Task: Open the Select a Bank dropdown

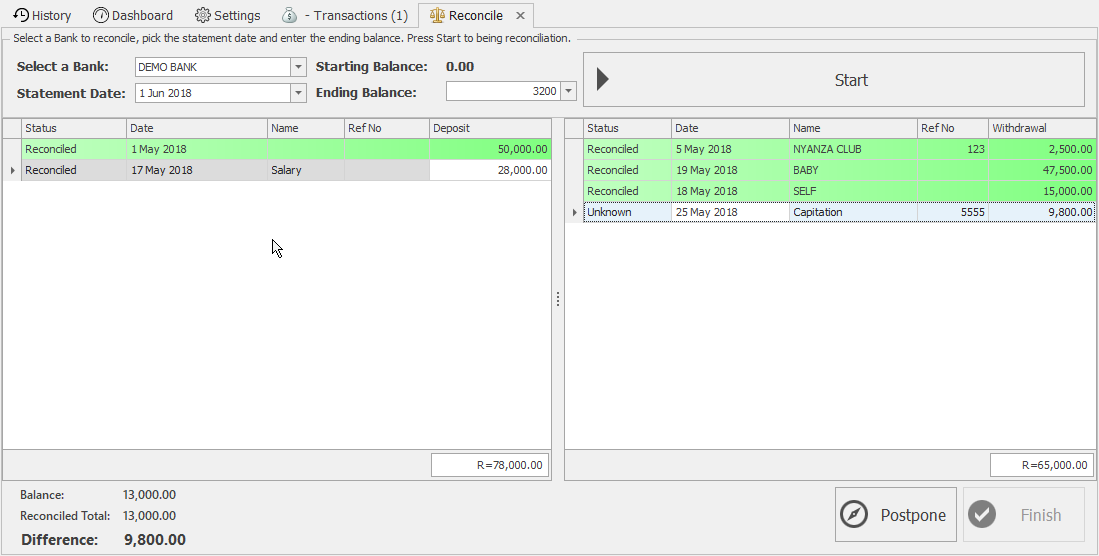Action: click(x=298, y=67)
